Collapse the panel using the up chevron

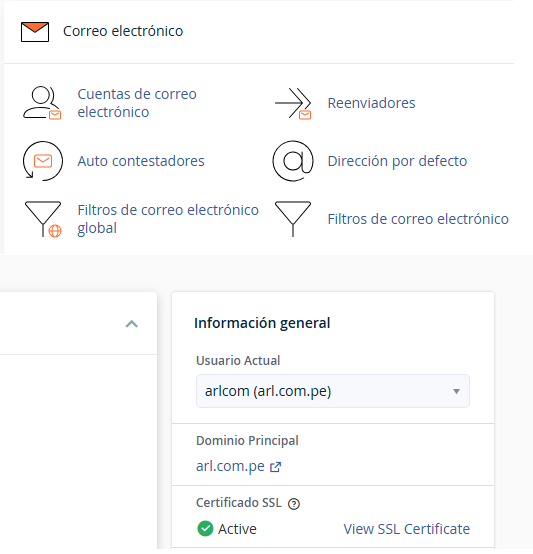132,324
